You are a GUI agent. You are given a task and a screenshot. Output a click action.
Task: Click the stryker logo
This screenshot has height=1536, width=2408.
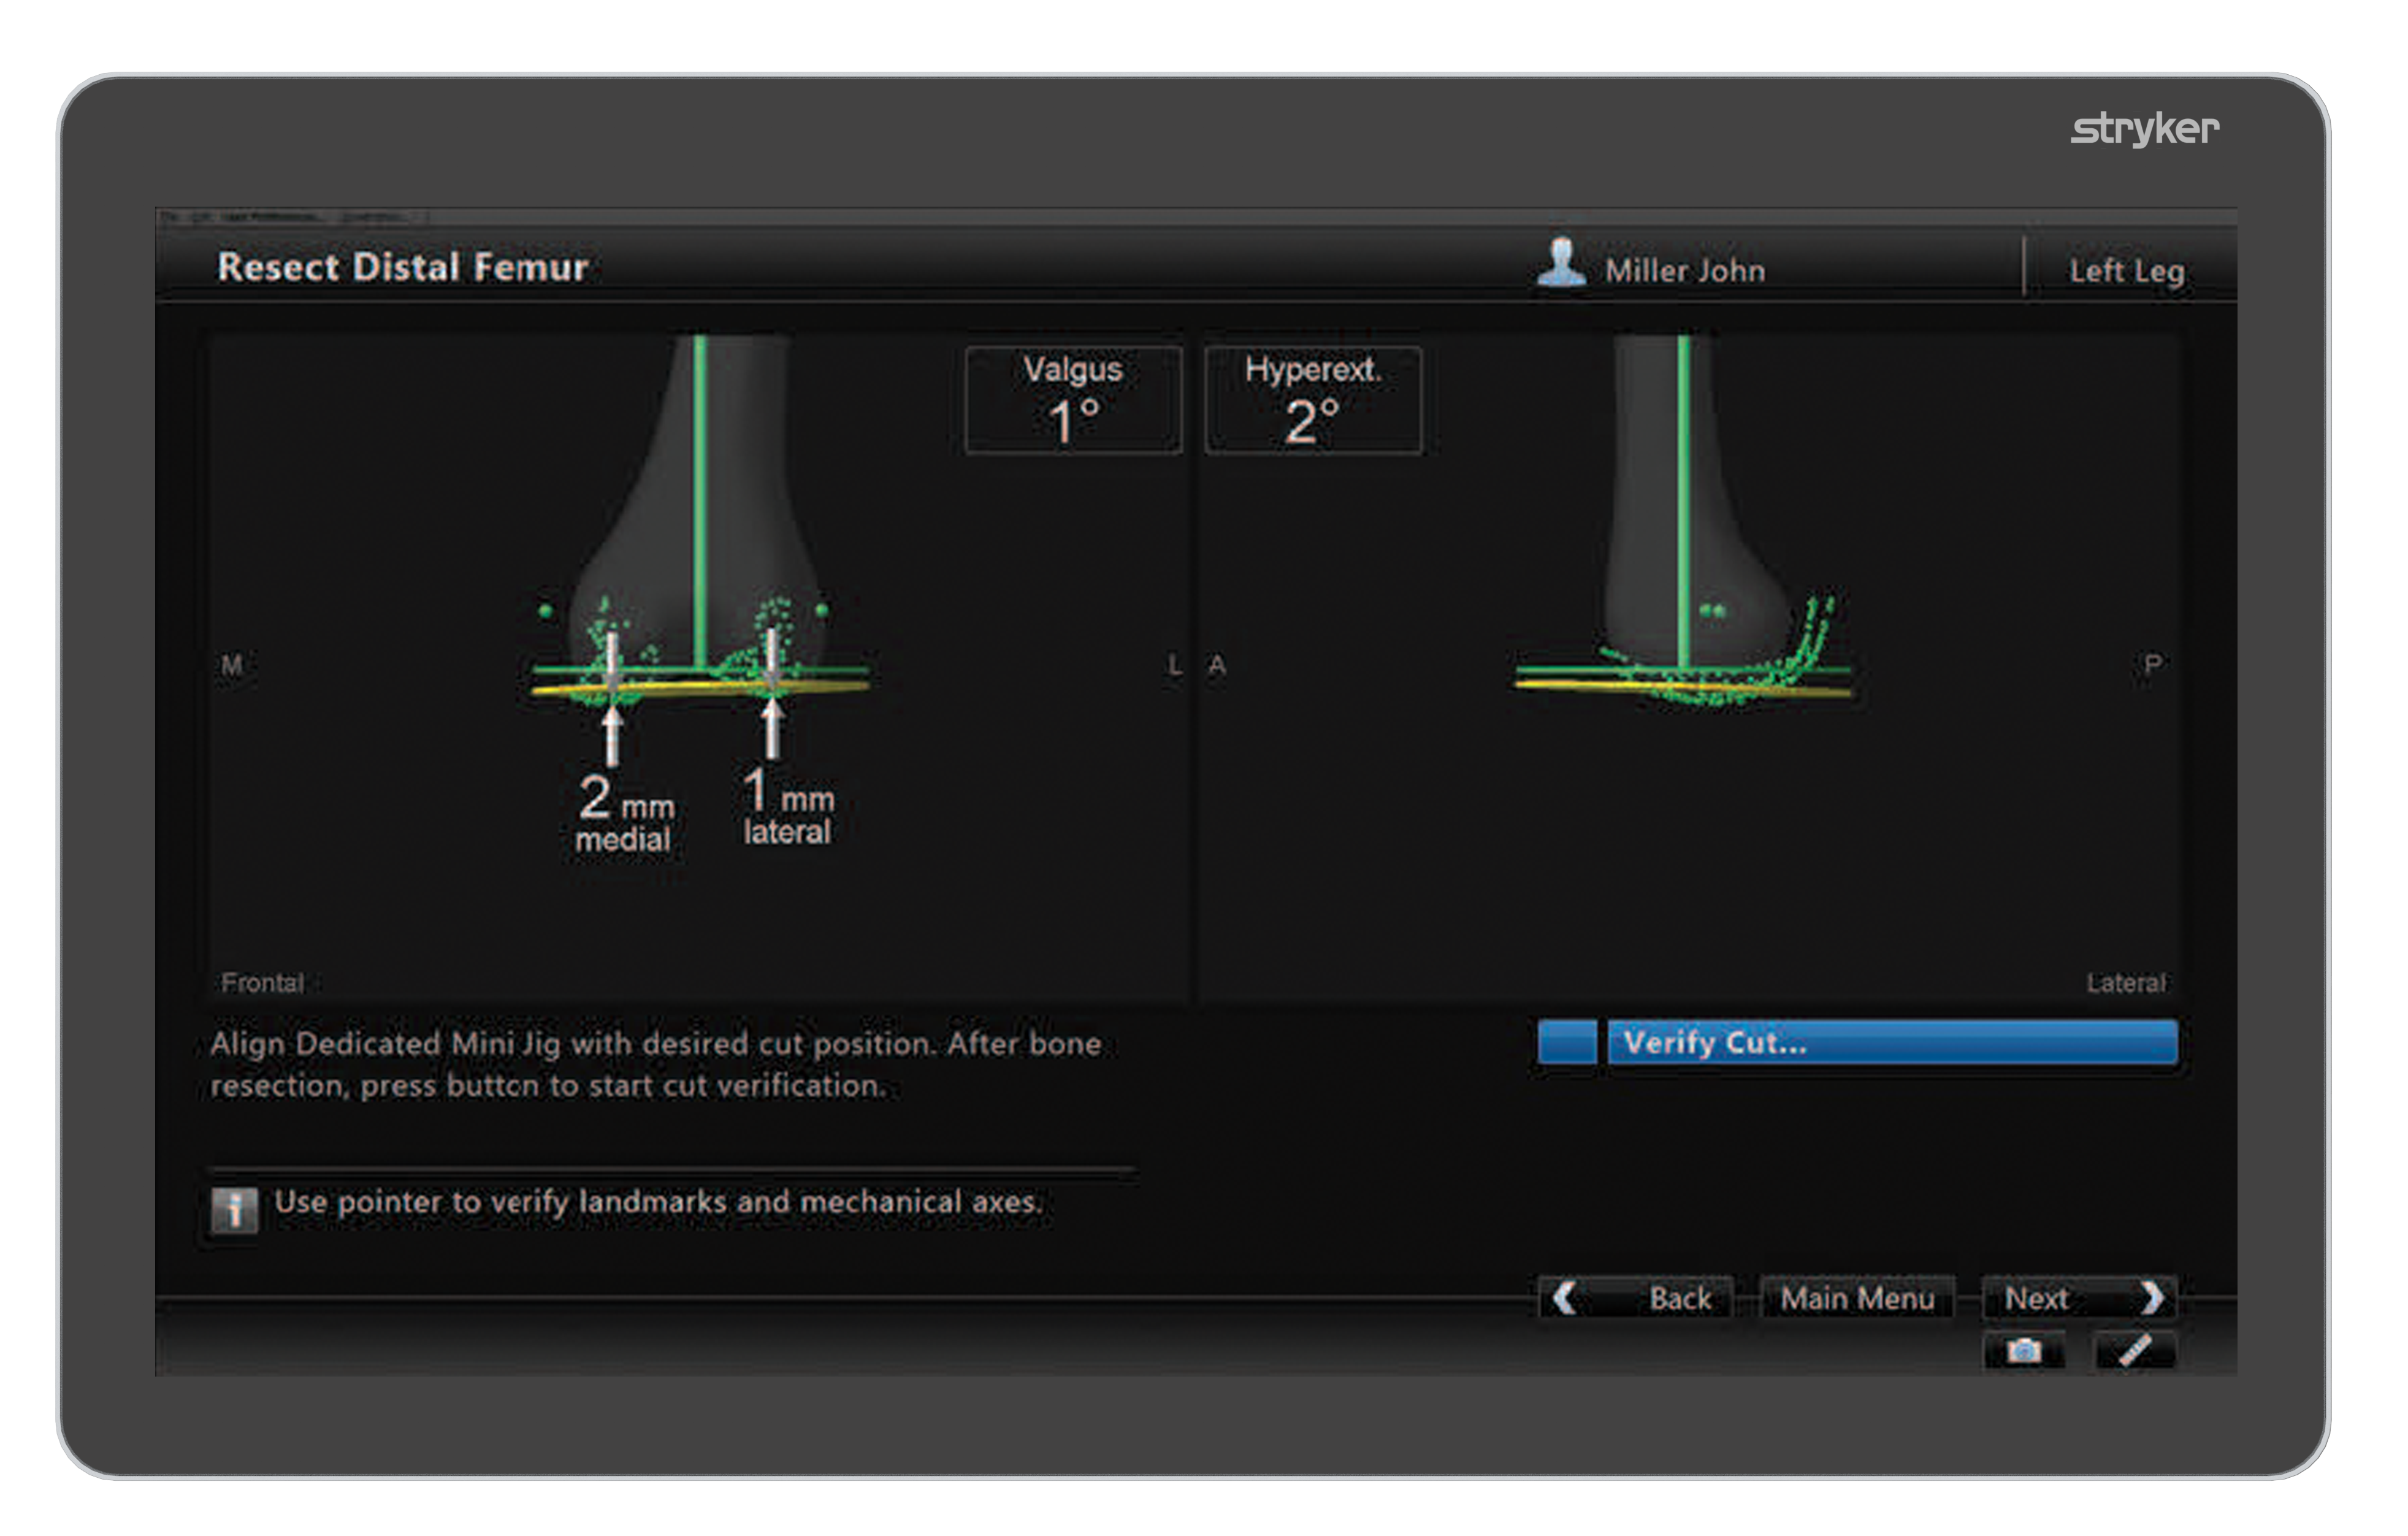tap(2144, 129)
